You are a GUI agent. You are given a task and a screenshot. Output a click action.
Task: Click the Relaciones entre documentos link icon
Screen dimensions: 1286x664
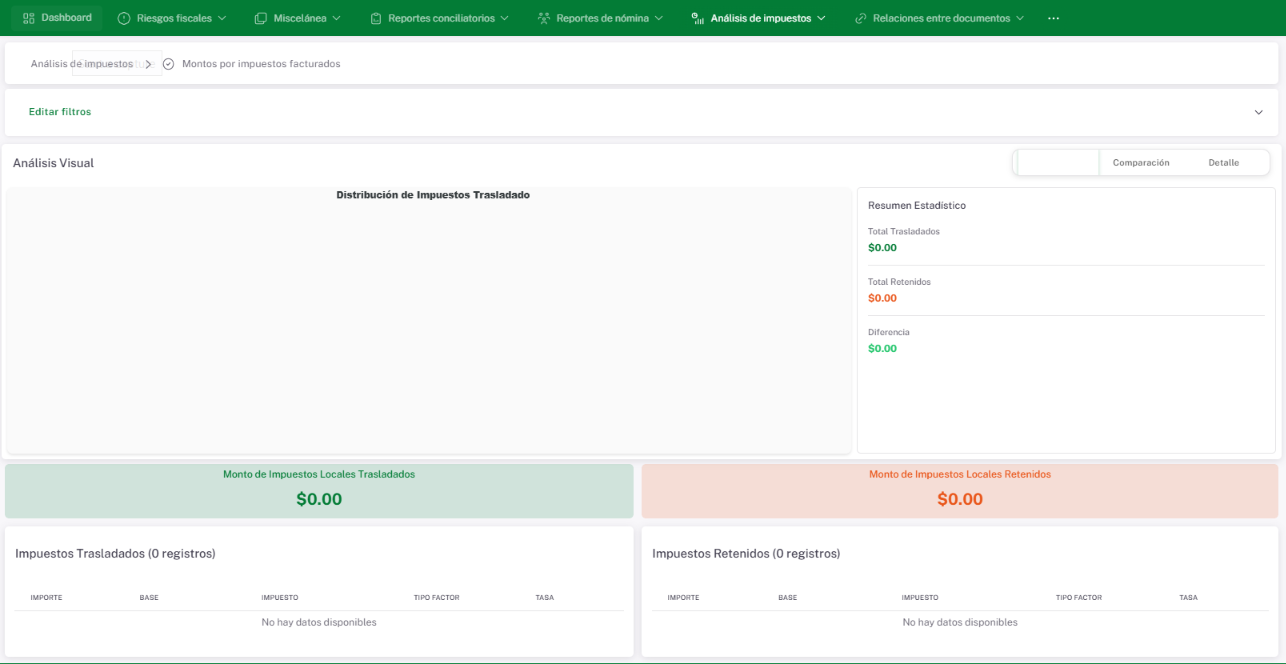tap(860, 18)
